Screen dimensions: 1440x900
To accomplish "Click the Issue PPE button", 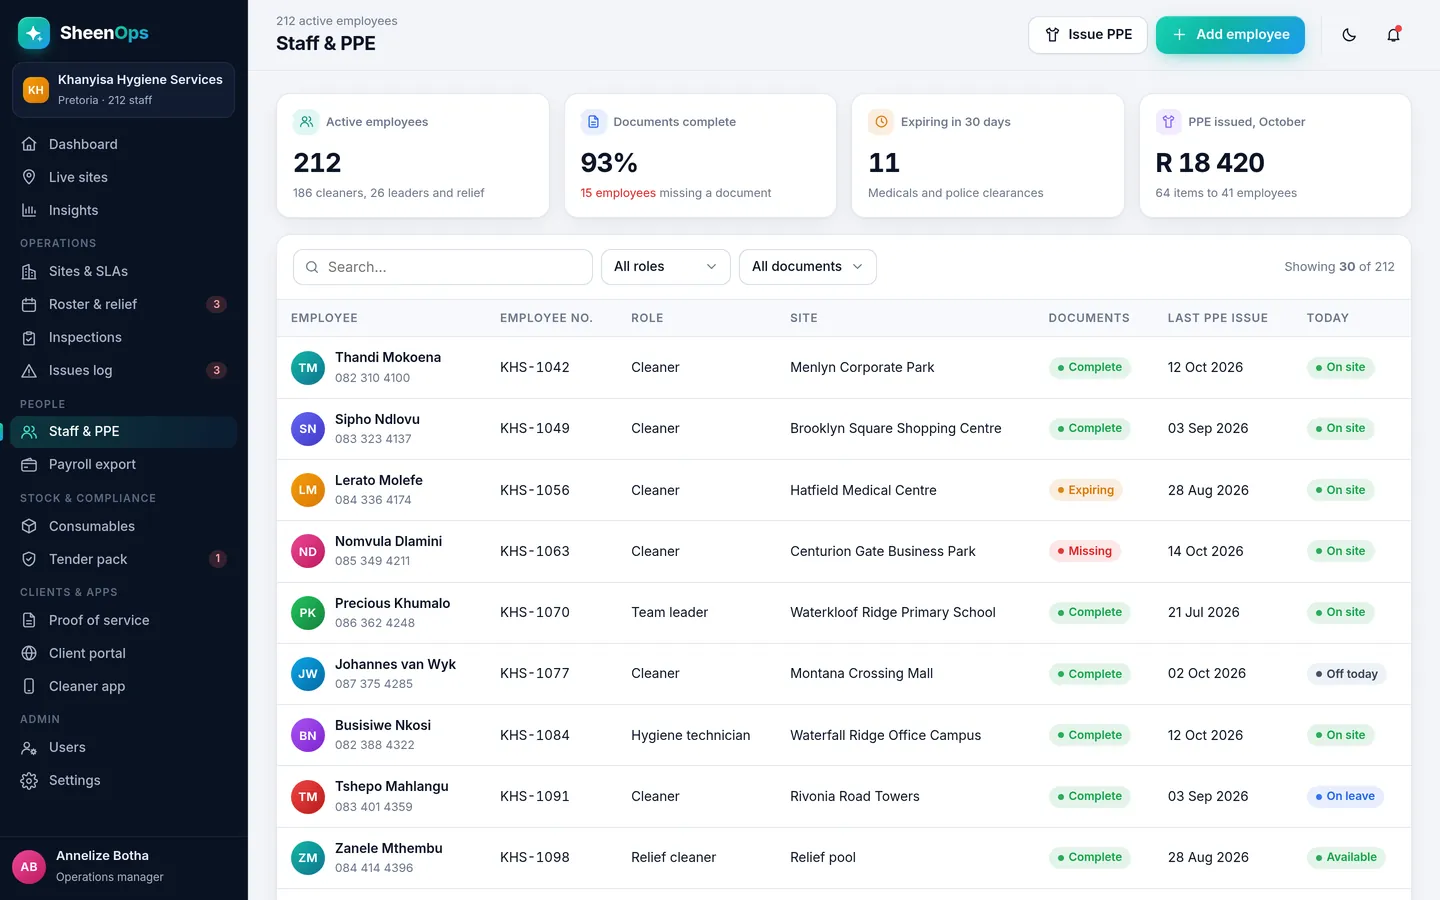I will pyautogui.click(x=1087, y=35).
